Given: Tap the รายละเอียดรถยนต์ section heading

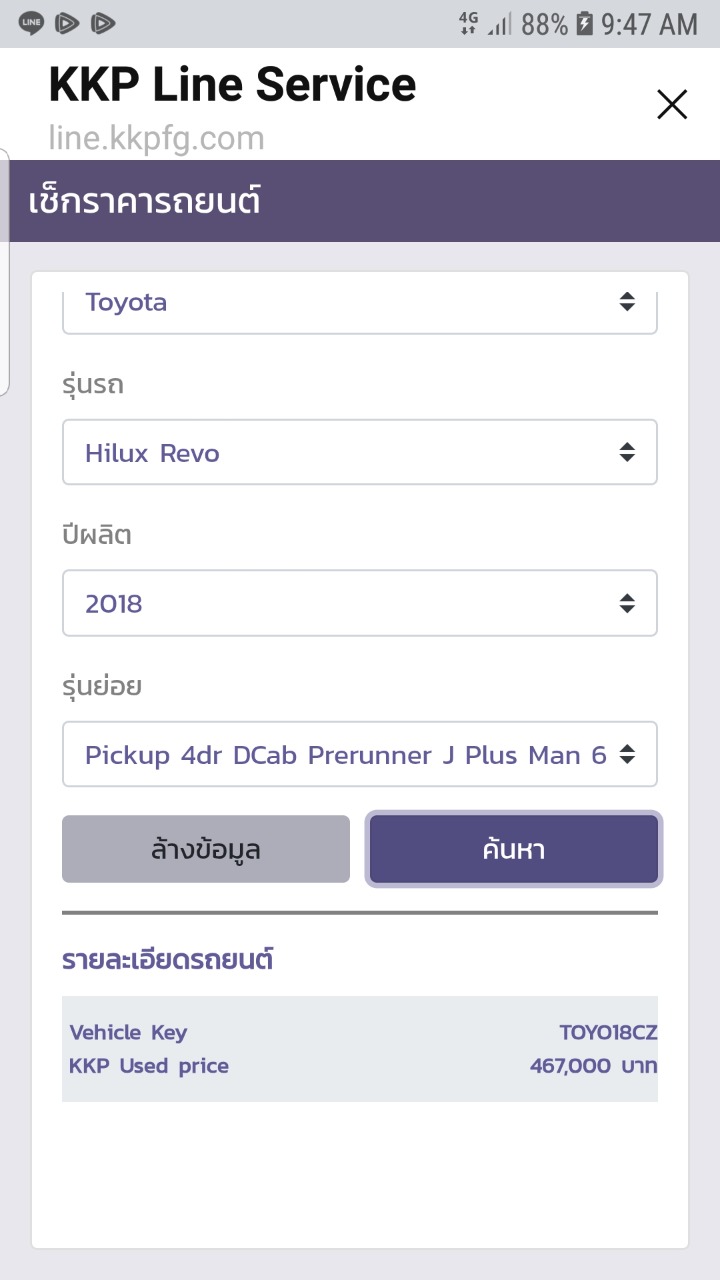Looking at the screenshot, I should 168,960.
